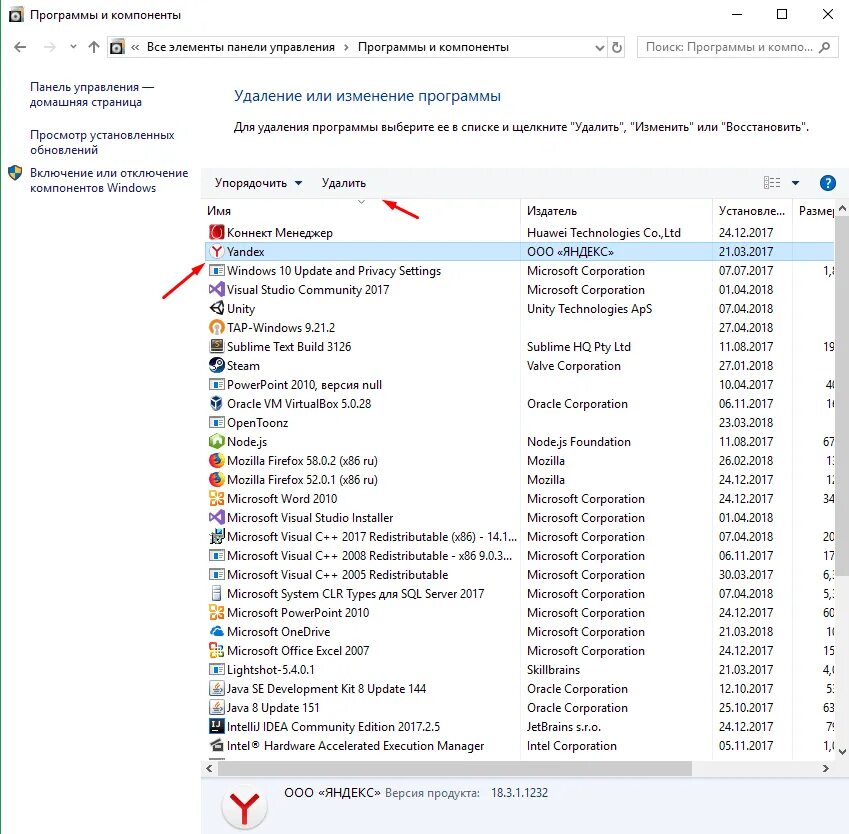
Task: Click the Unity program icon
Action: pos(217,308)
